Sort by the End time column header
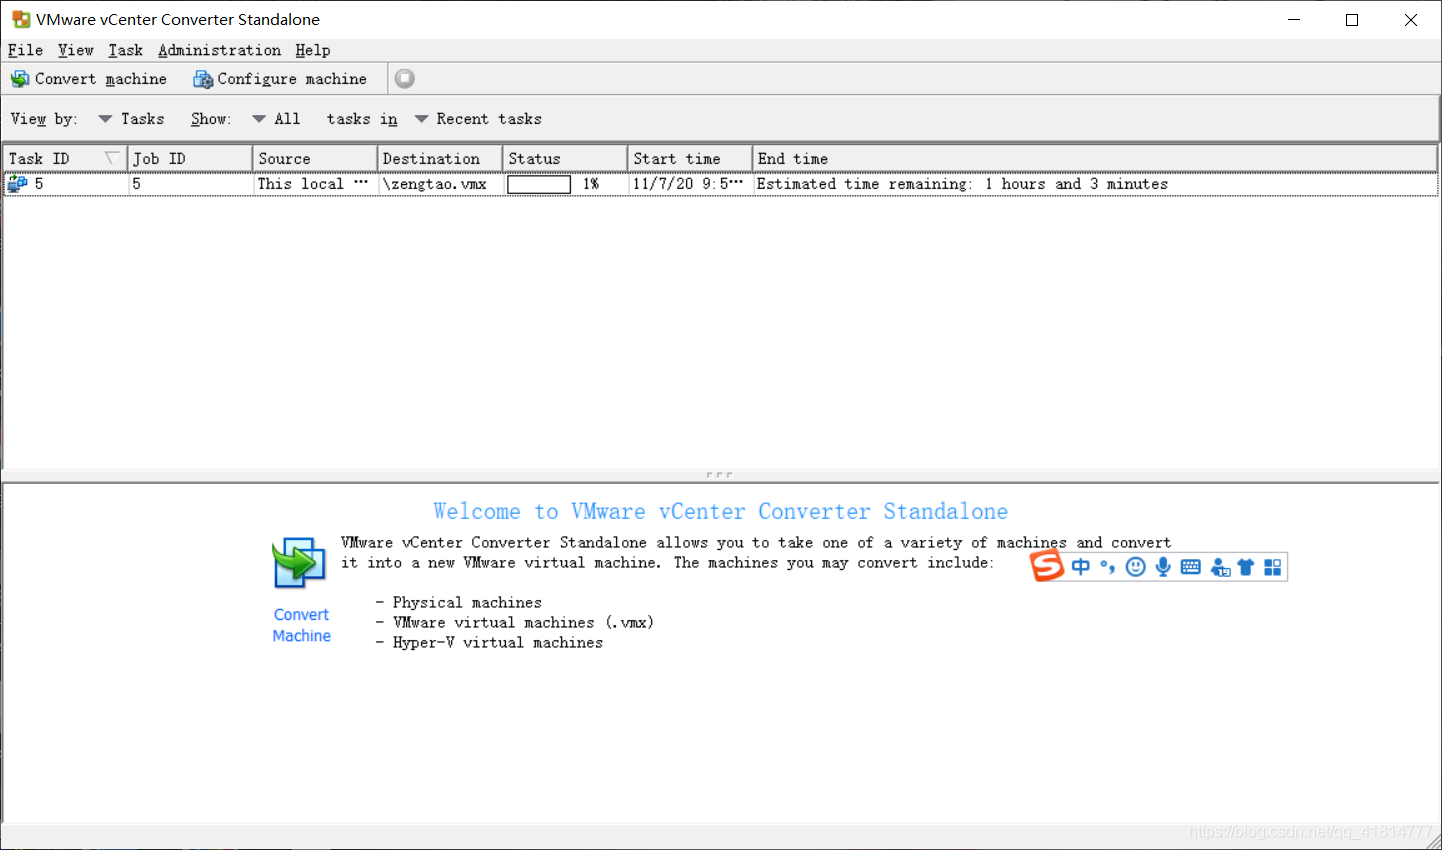The image size is (1442, 850). tap(1095, 159)
